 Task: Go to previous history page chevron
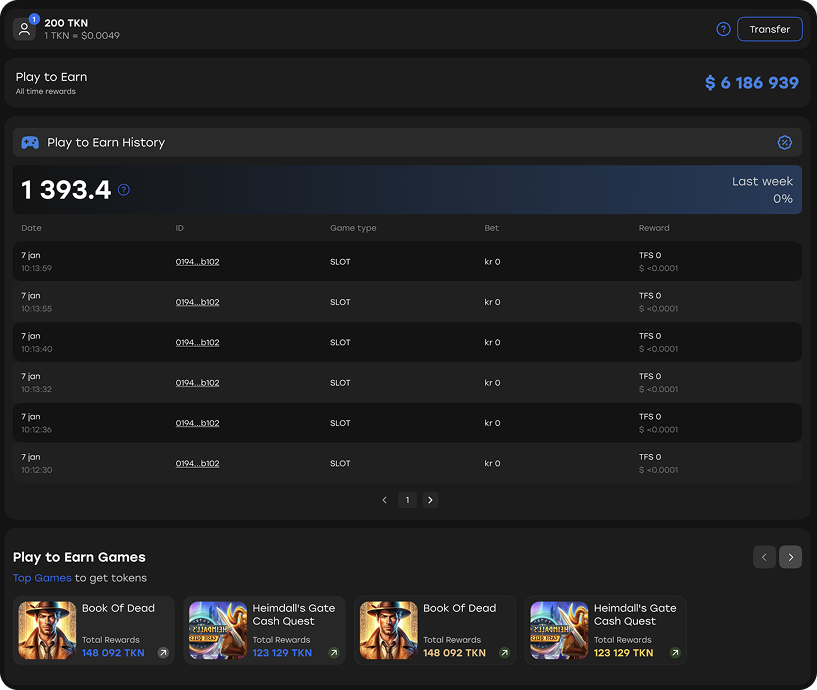tap(385, 500)
